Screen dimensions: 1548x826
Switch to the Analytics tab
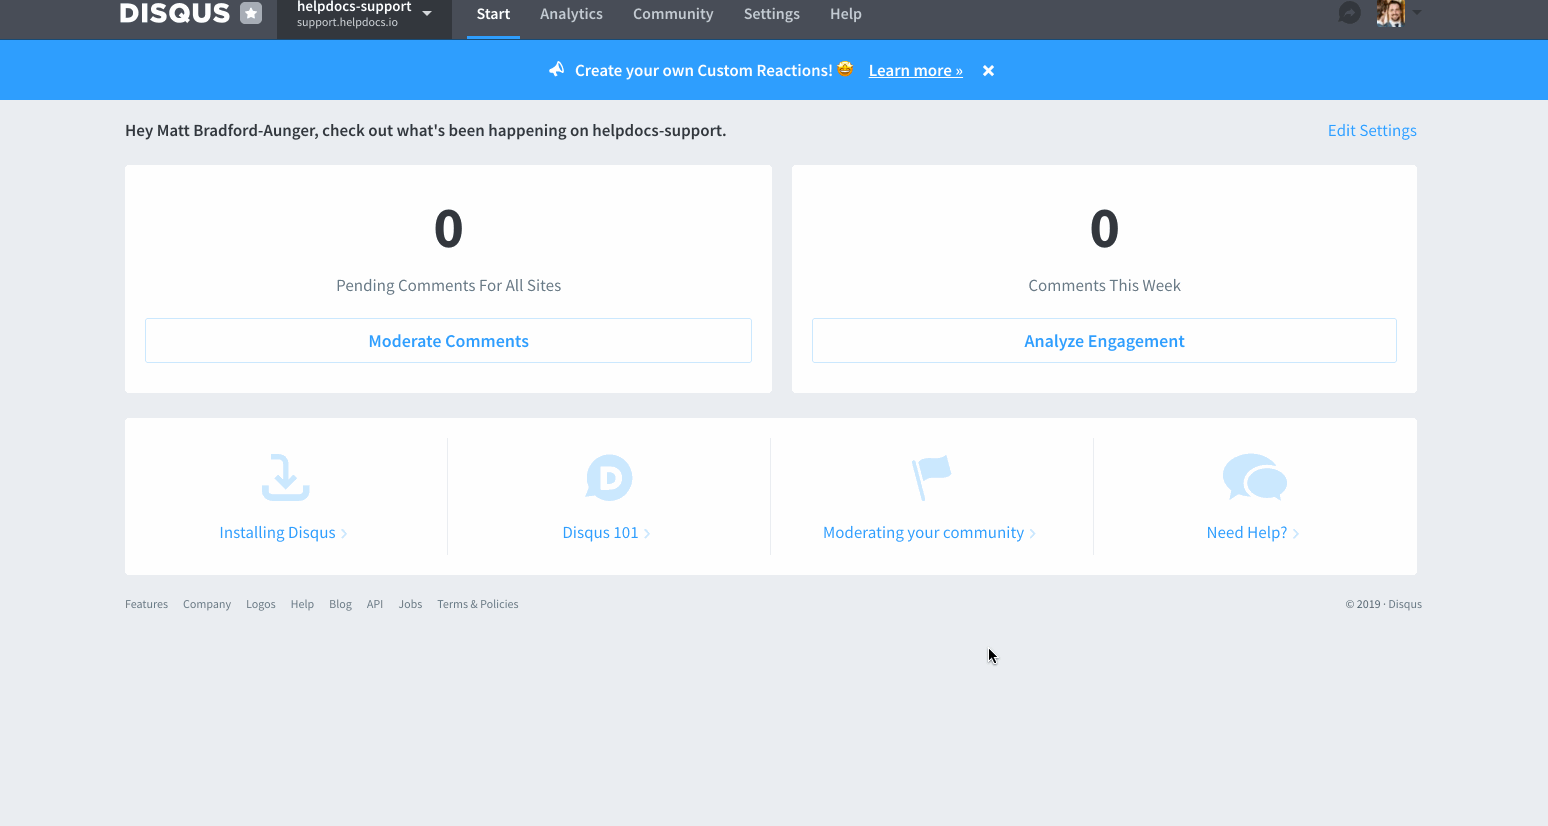(571, 14)
